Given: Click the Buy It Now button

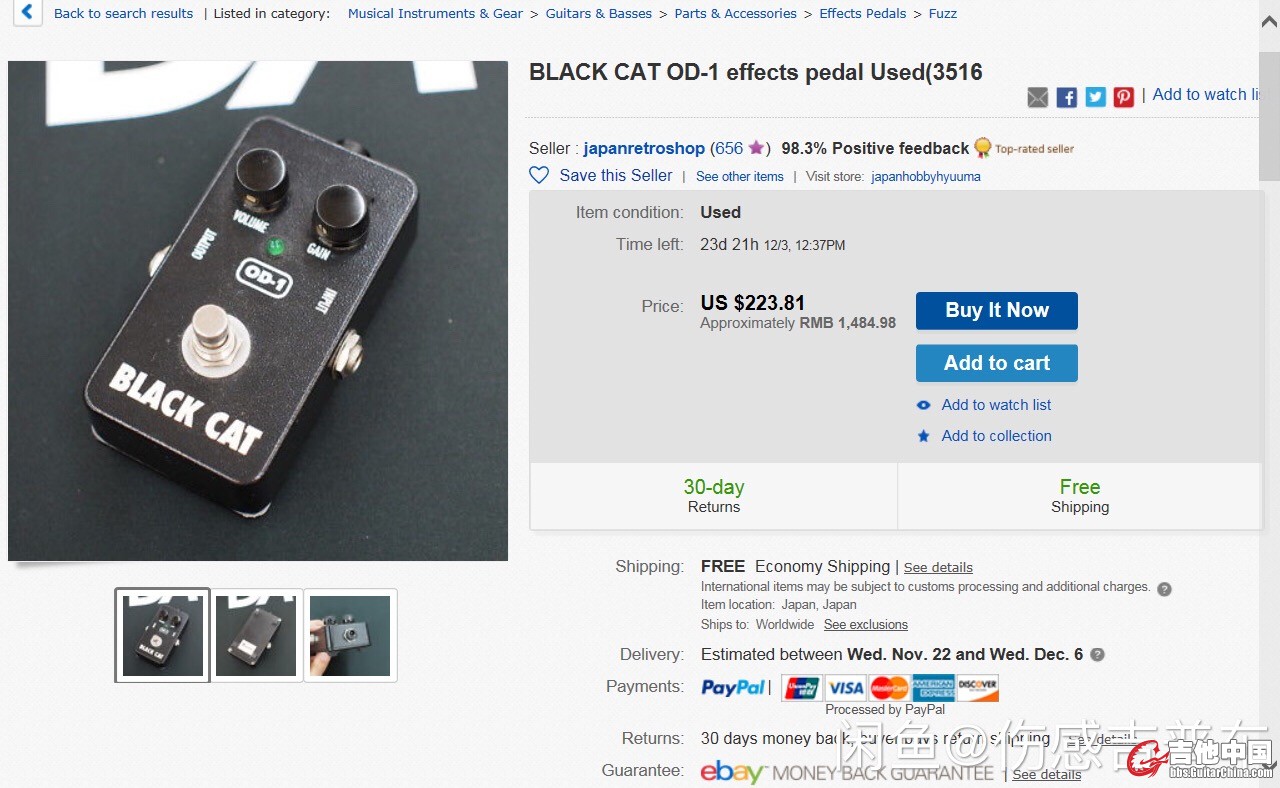Looking at the screenshot, I should point(997,310).
